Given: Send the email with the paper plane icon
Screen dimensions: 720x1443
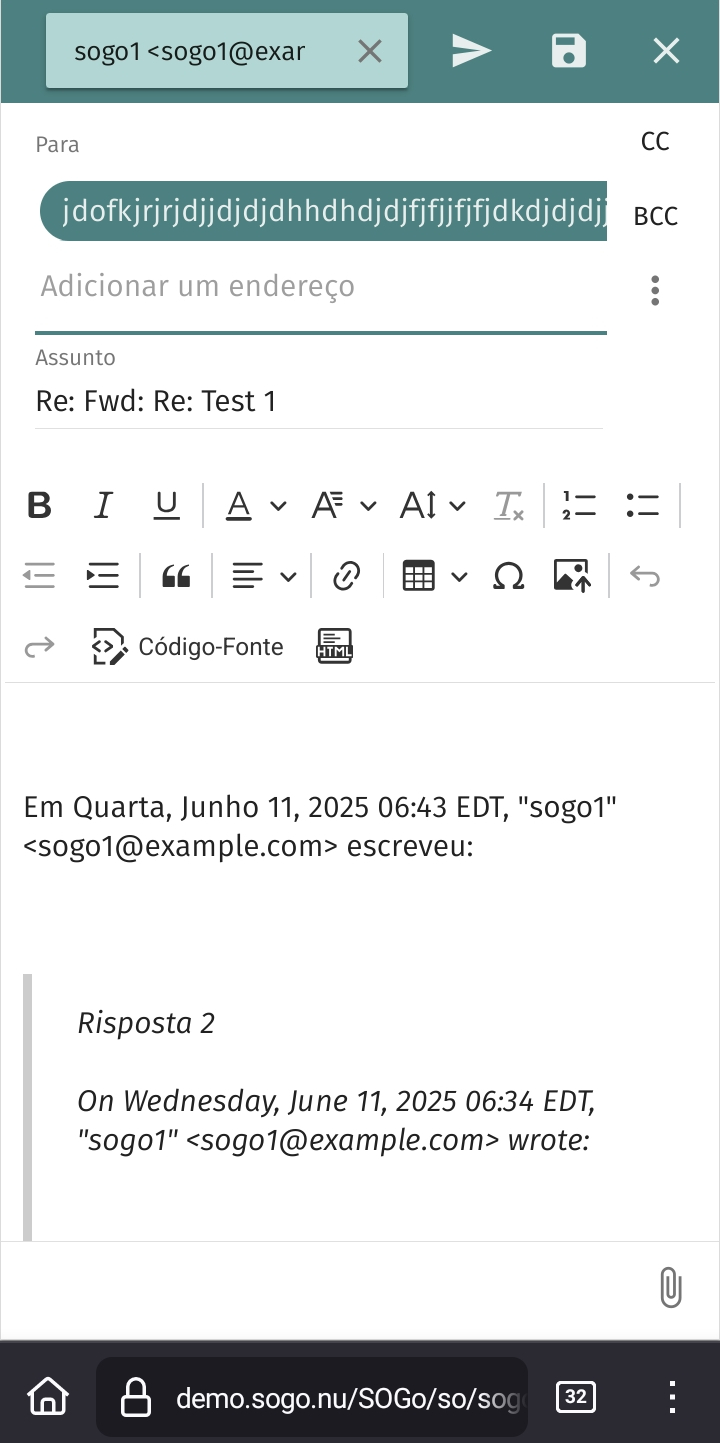Looking at the screenshot, I should [x=471, y=51].
